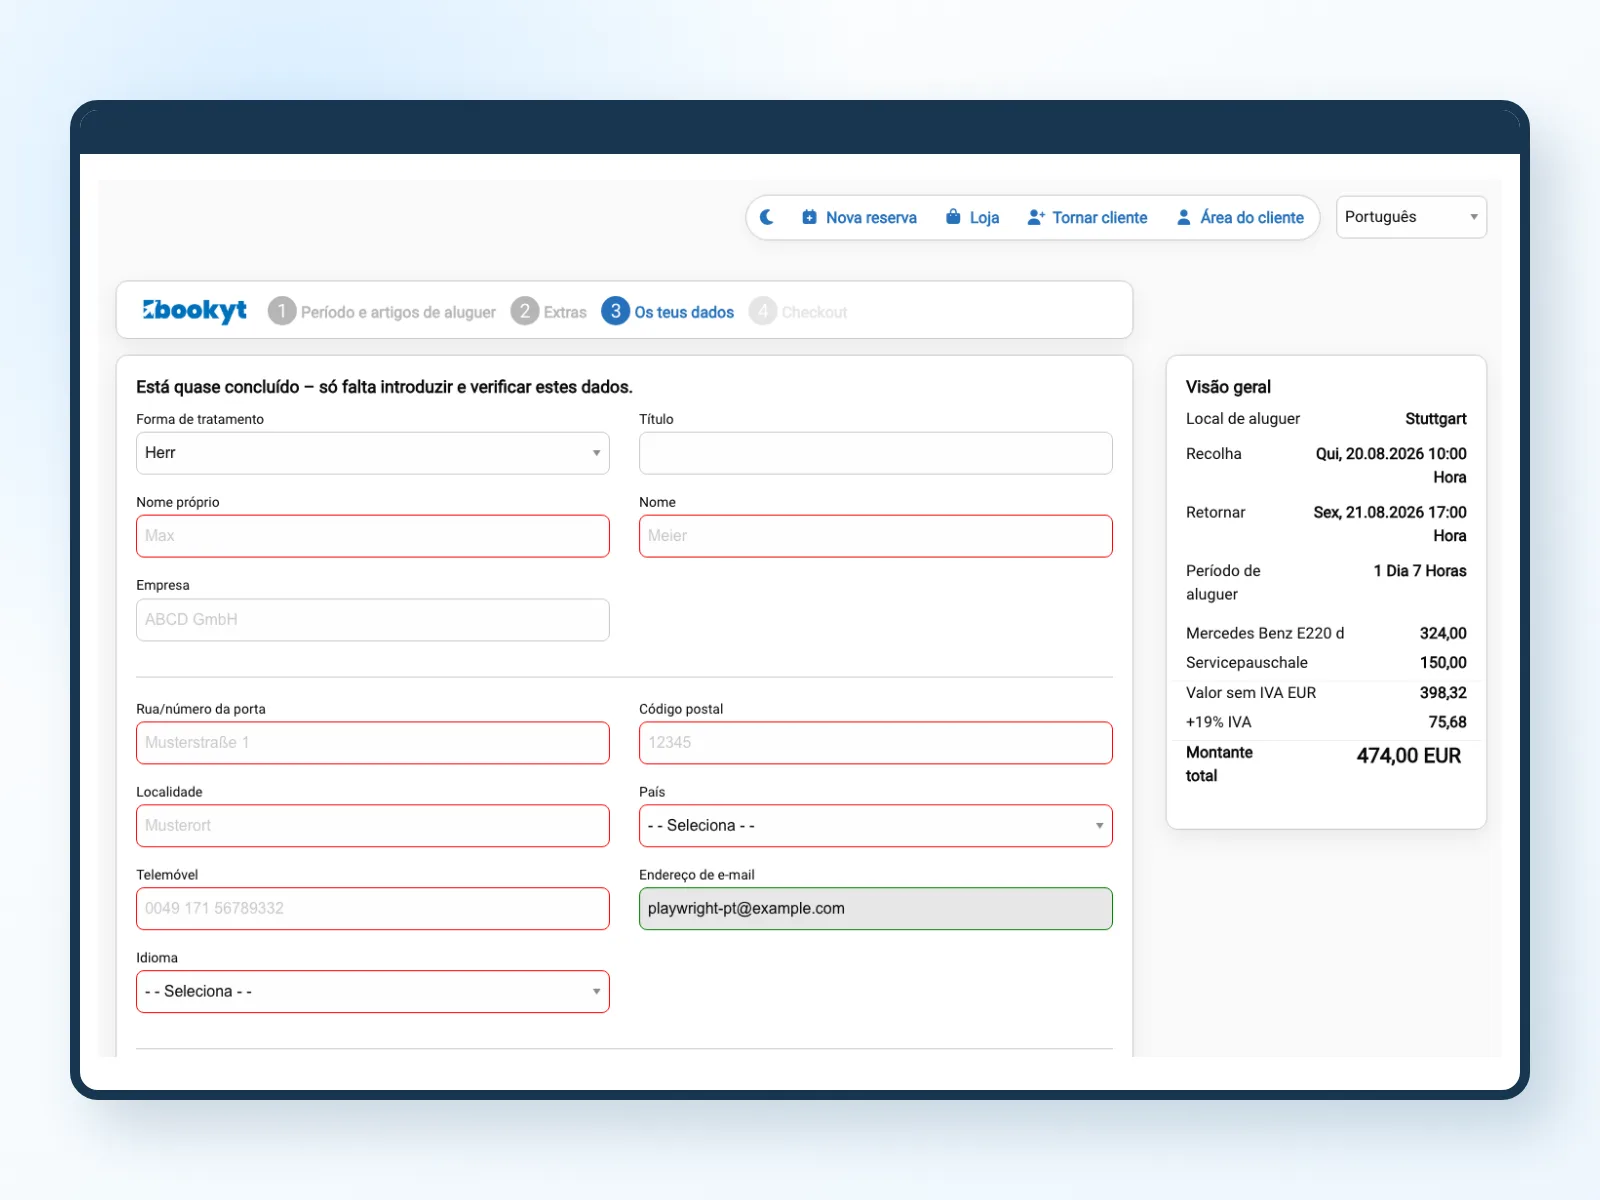Click the 1 Dia 7 Horas period value
The image size is (1600, 1200).
coord(1420,571)
